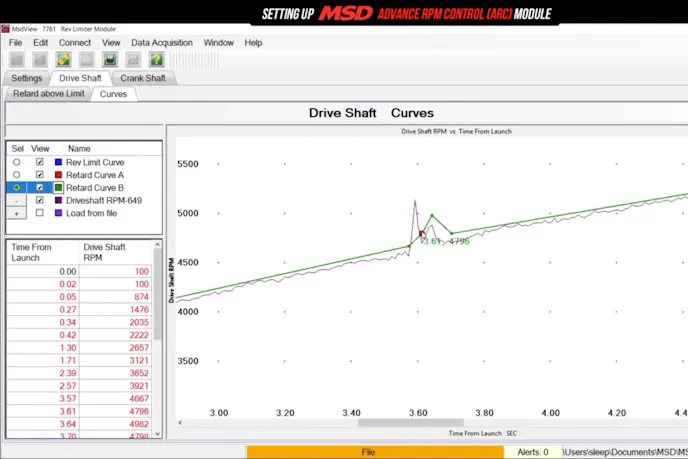Click the green Retard Curve B color swatch
Image resolution: width=688 pixels, height=459 pixels.
[x=59, y=188]
